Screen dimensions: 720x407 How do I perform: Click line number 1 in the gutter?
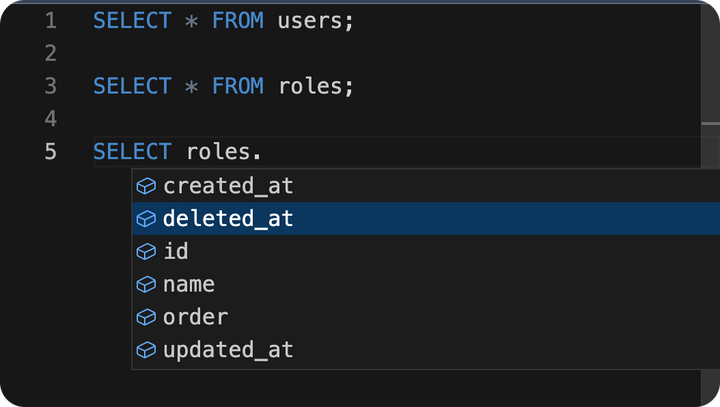51,20
